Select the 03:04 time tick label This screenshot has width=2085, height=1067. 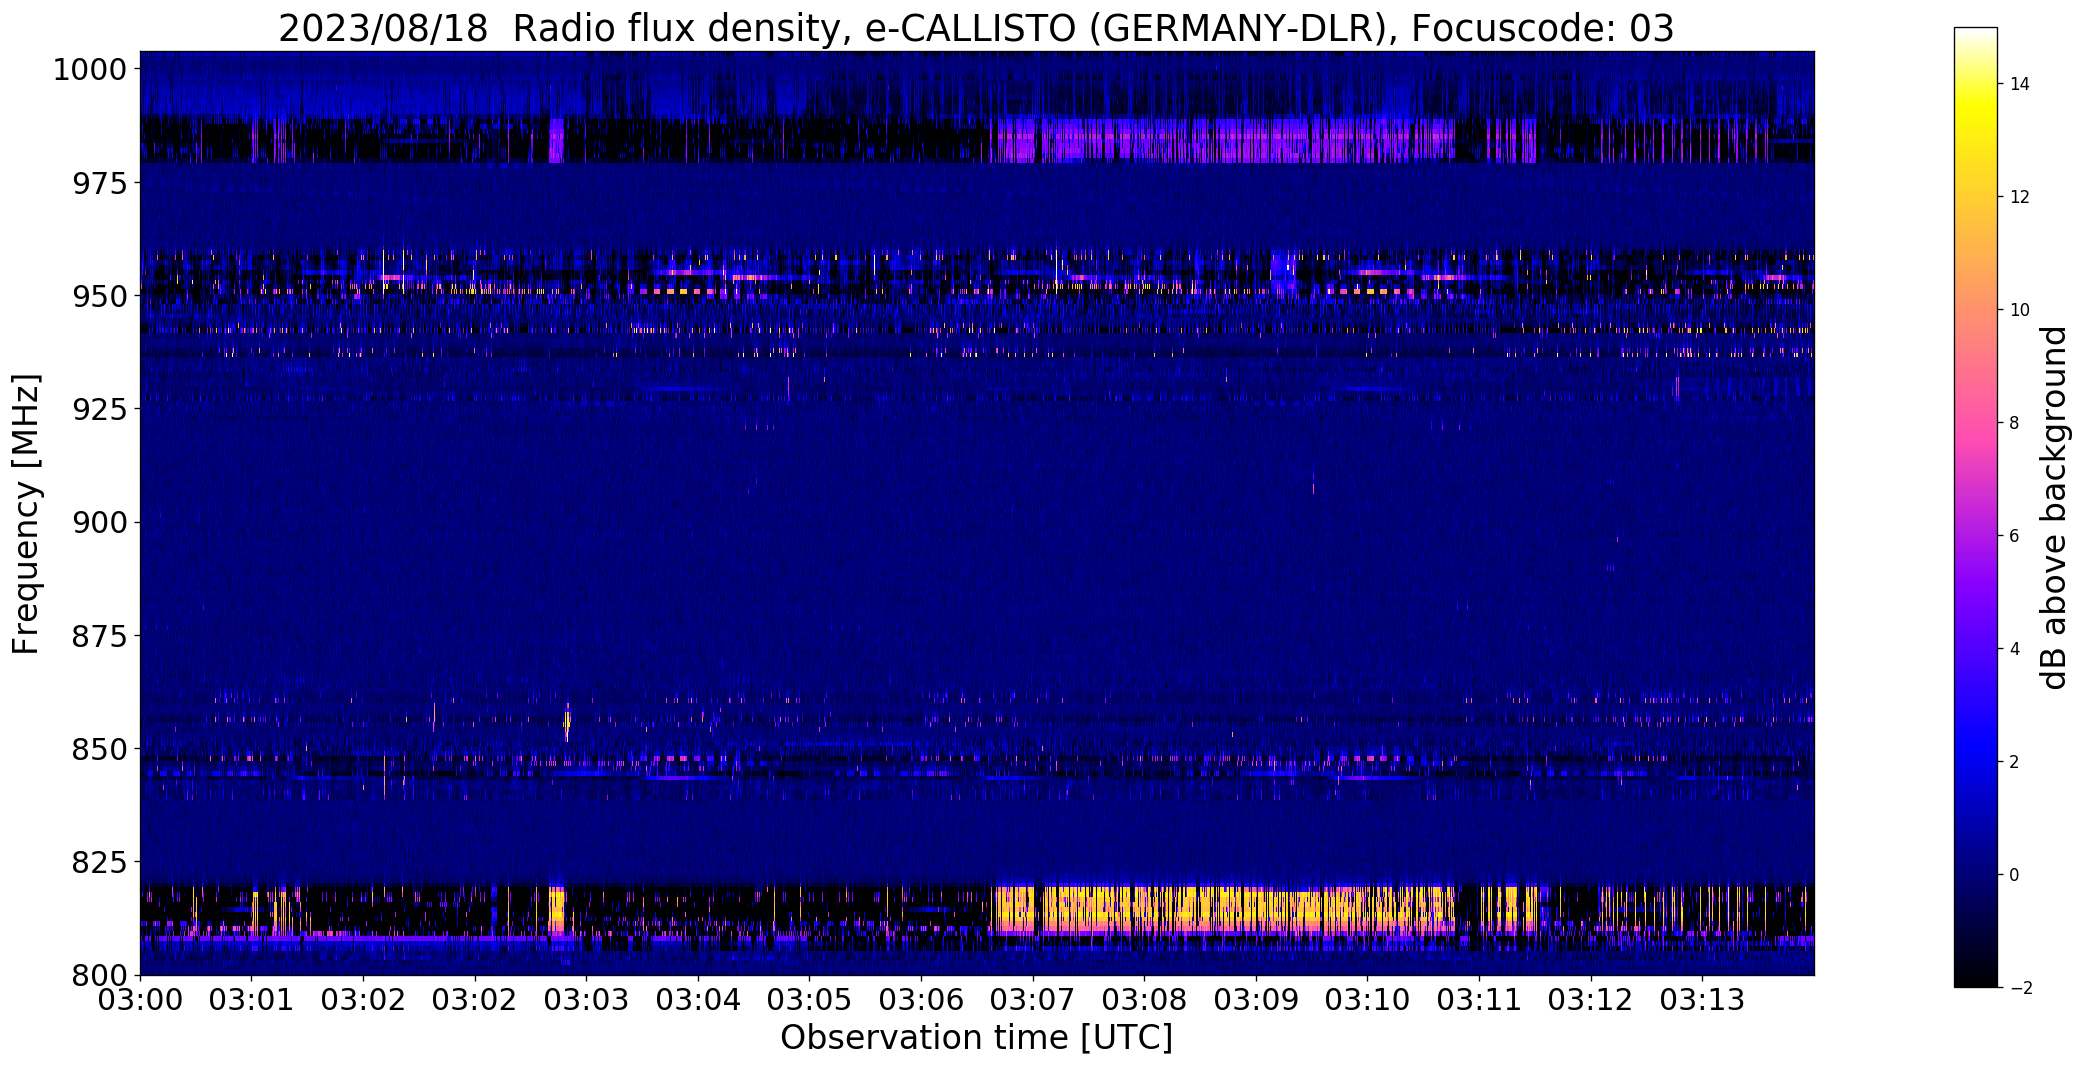698,999
